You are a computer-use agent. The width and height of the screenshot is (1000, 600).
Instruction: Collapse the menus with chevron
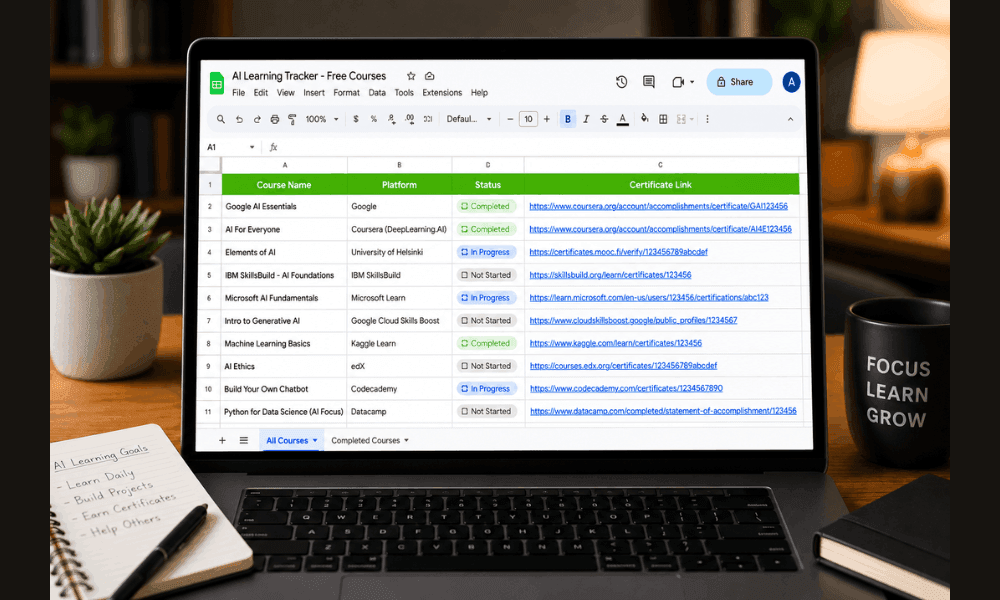pyautogui.click(x=790, y=119)
